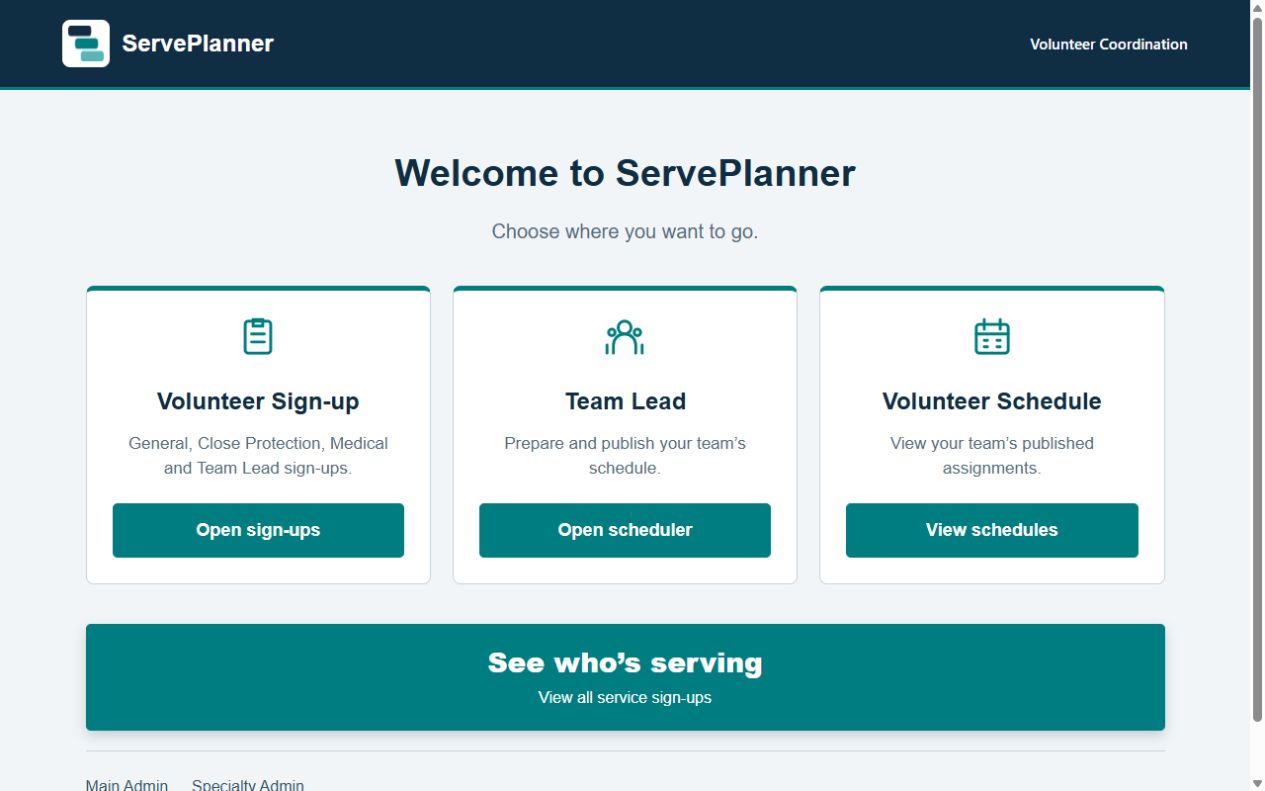The height and width of the screenshot is (791, 1265).
Task: Click the Welcome to ServePlanner heading
Action: pyautogui.click(x=625, y=173)
